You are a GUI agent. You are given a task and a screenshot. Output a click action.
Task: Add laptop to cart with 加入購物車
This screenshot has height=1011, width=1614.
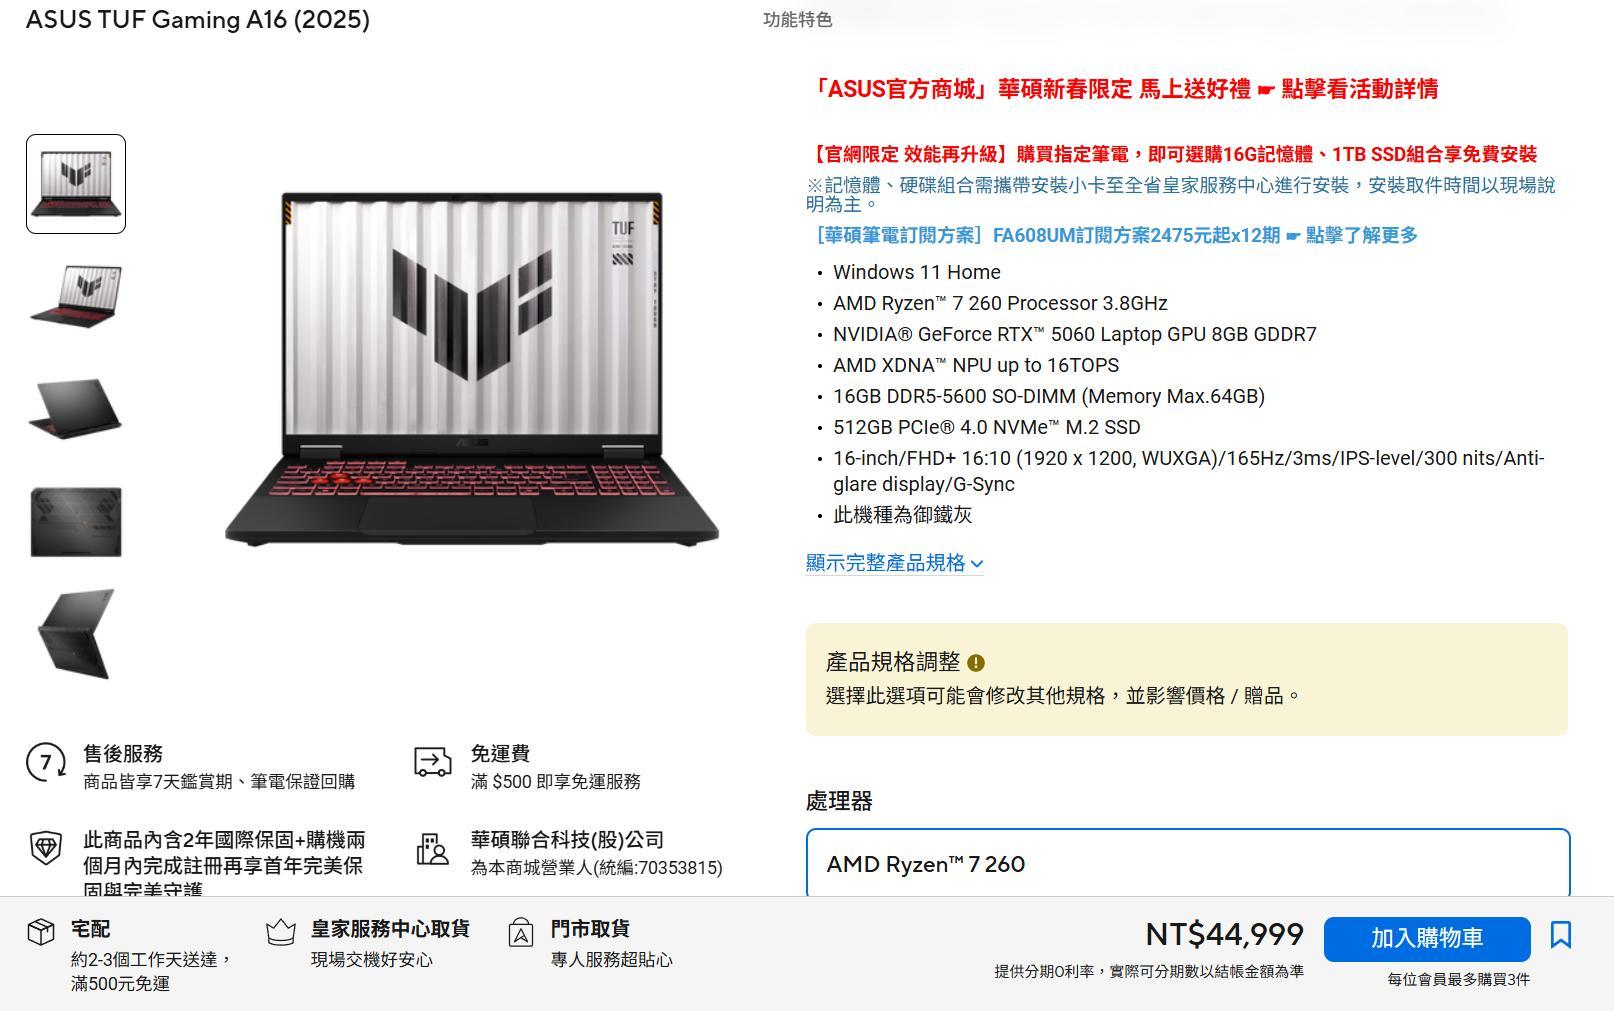(x=1427, y=939)
